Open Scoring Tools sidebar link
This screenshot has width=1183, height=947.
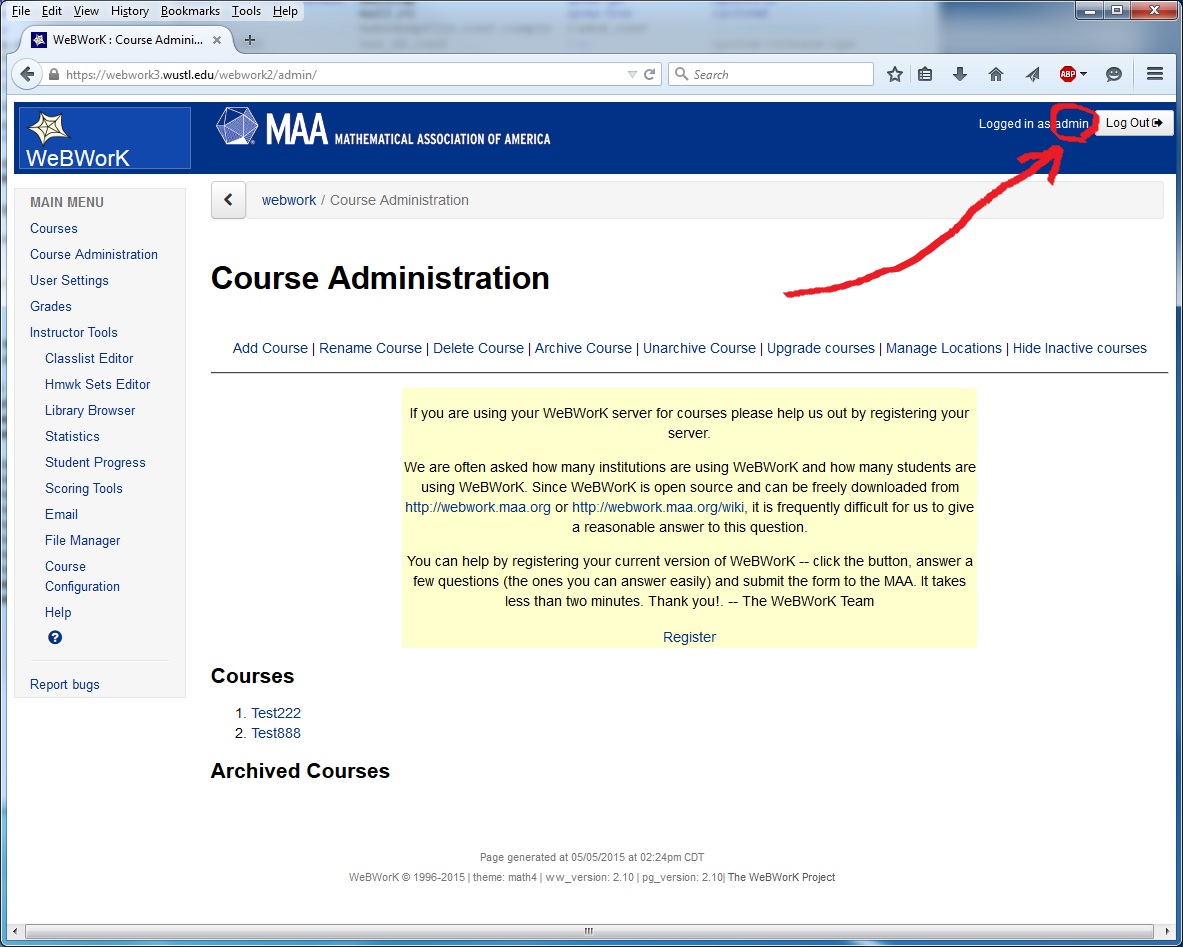point(84,488)
